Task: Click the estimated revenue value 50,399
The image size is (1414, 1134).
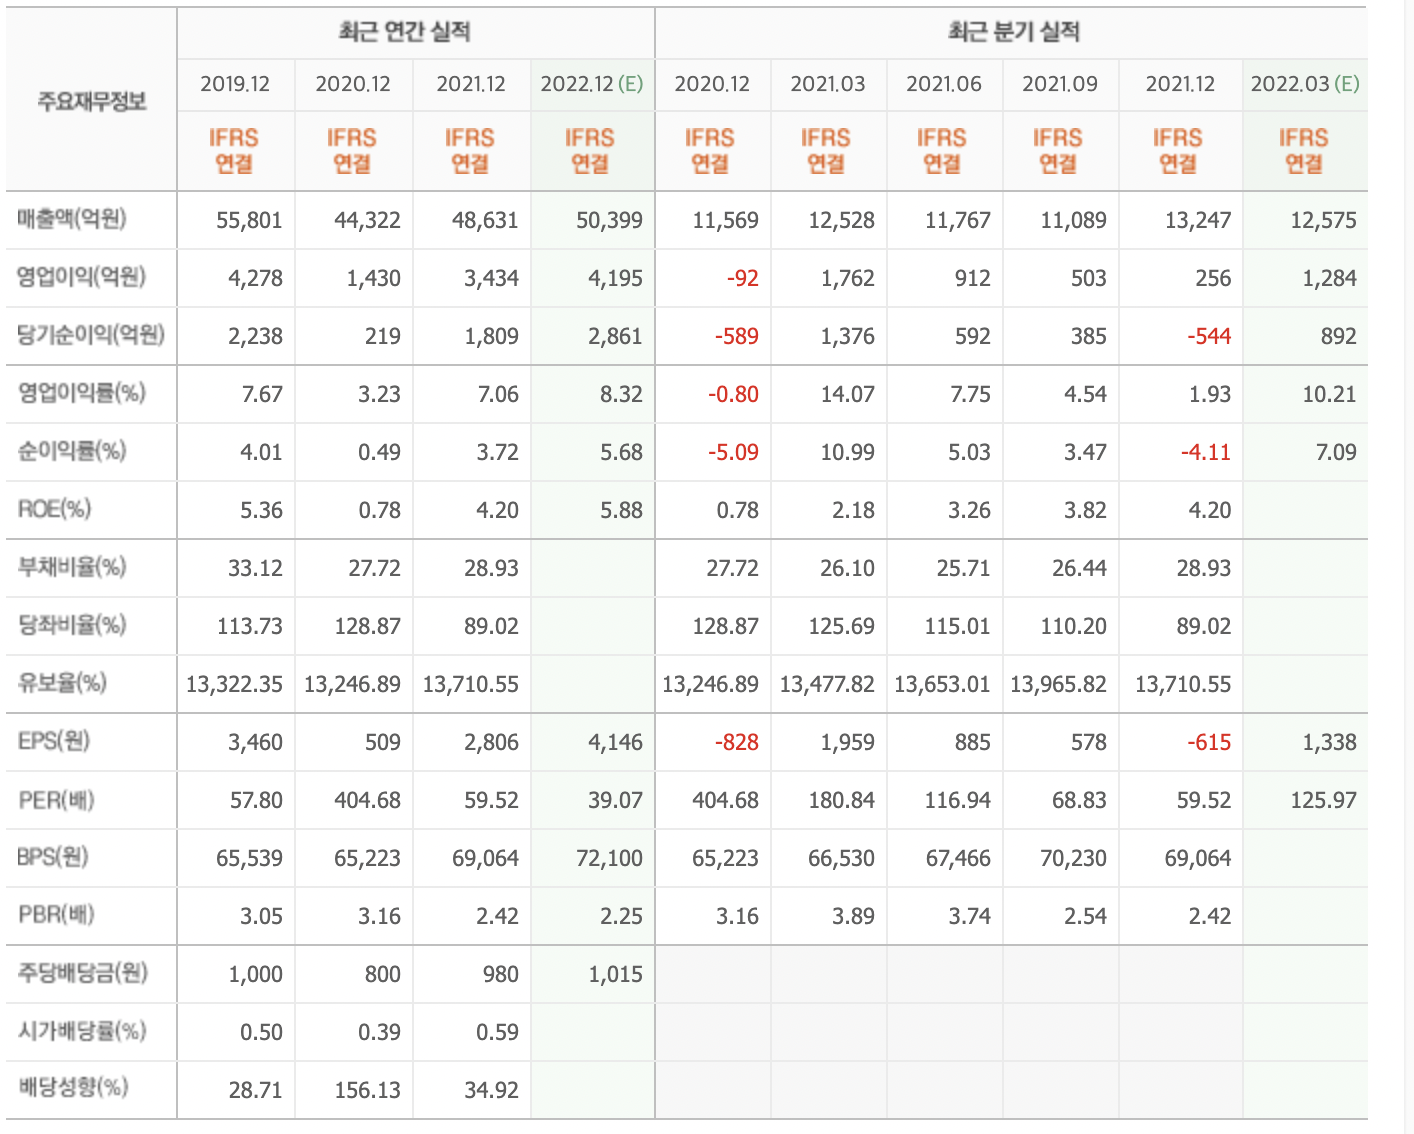Action: (609, 220)
